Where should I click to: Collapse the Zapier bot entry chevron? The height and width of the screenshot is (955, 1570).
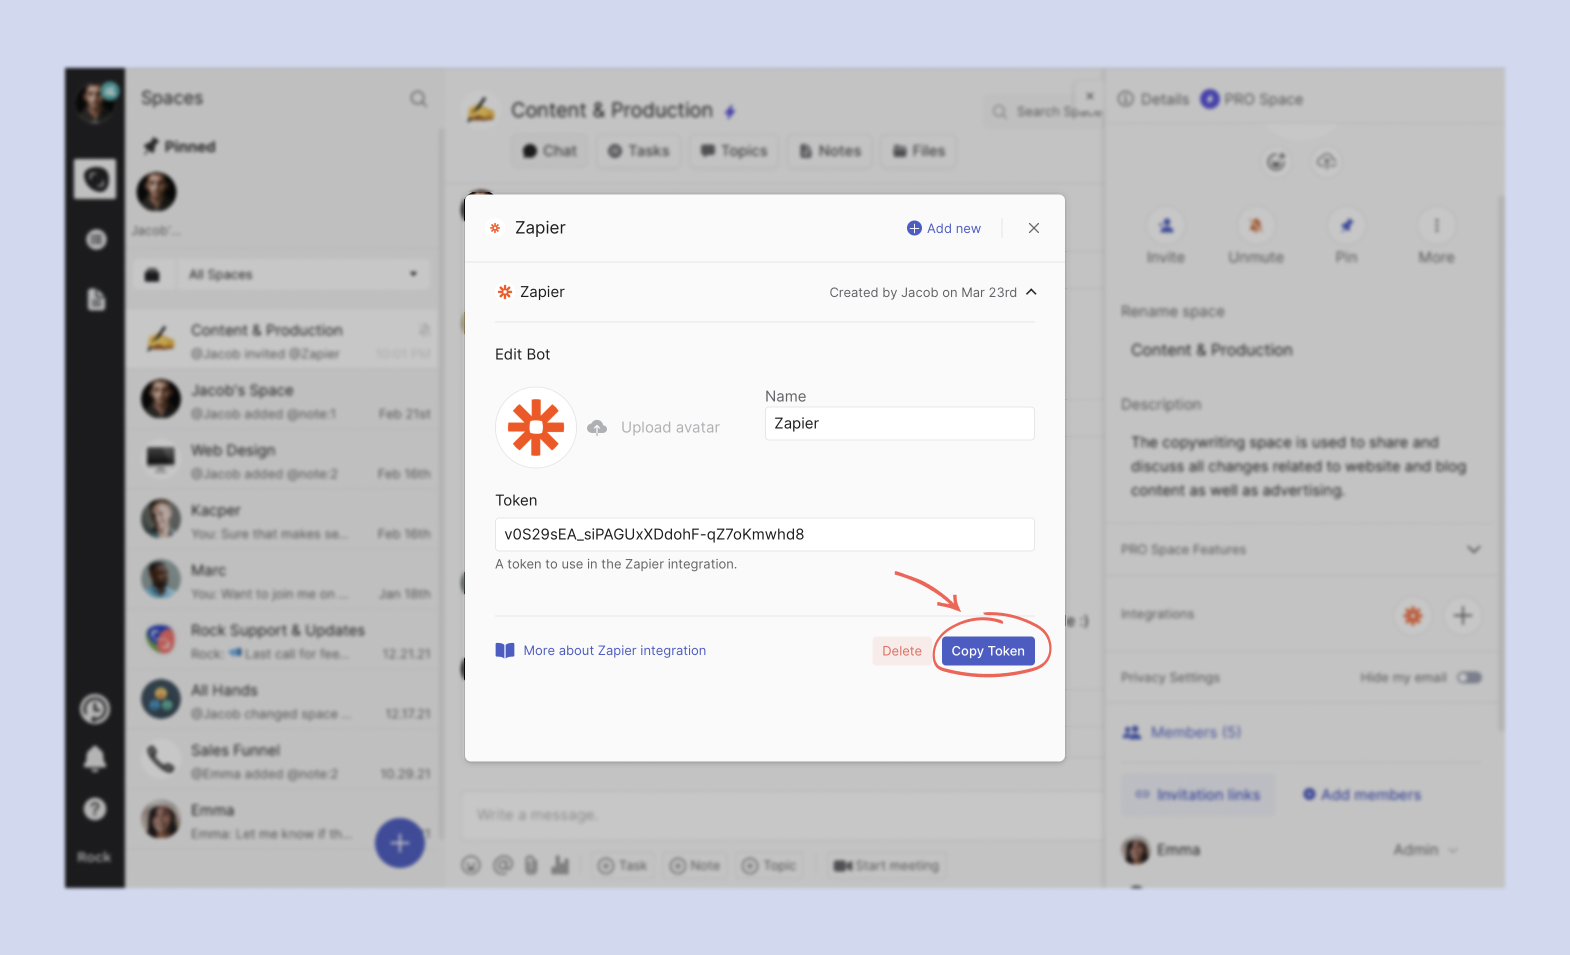tap(1031, 292)
